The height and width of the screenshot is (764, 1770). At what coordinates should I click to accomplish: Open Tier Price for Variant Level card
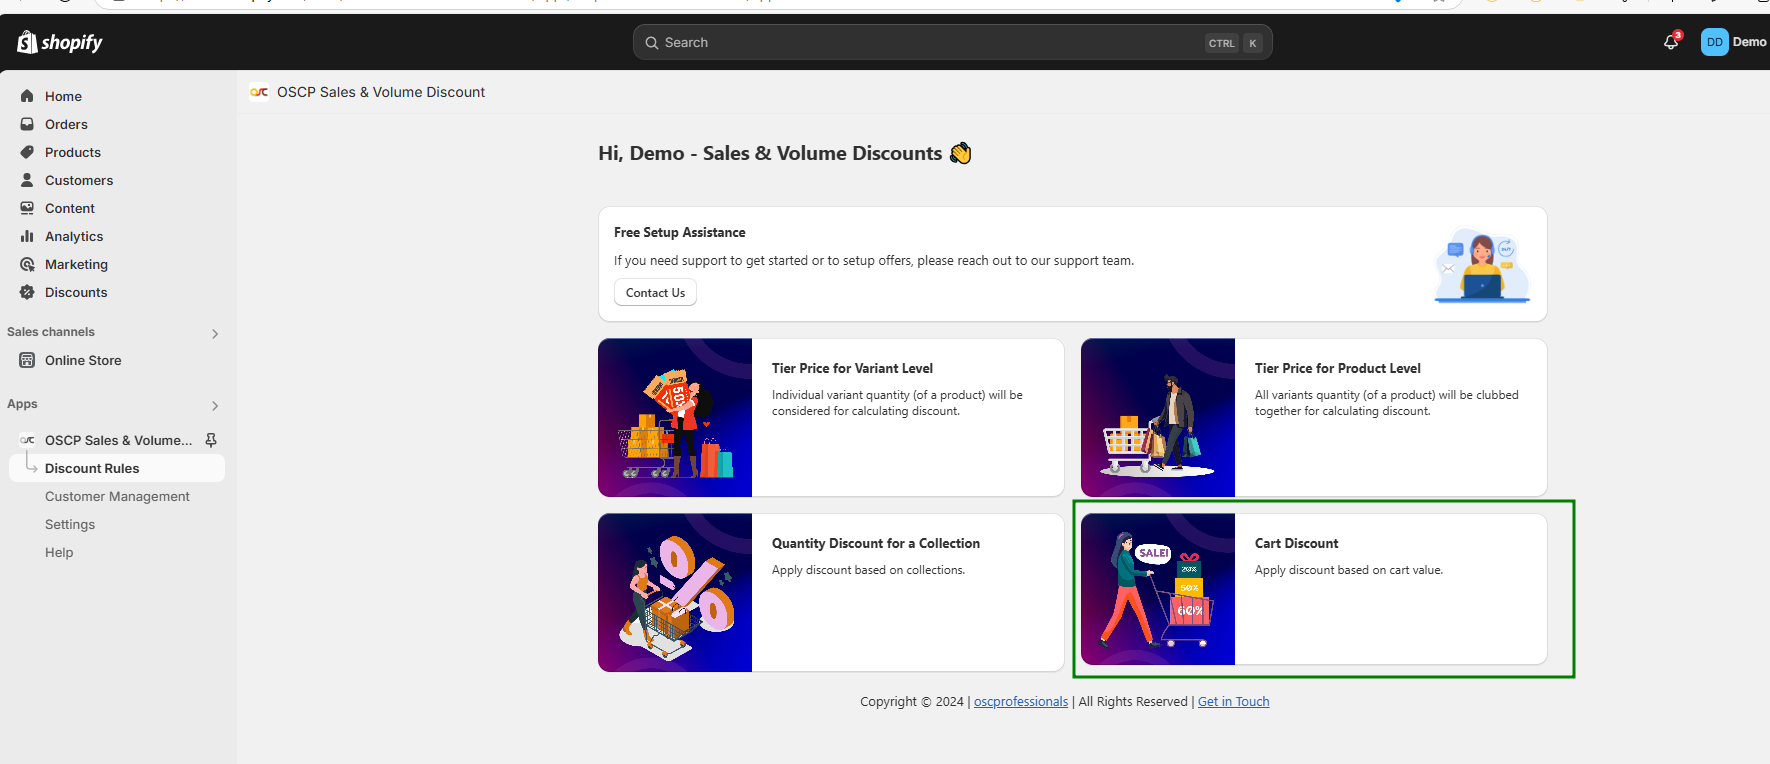coord(830,417)
